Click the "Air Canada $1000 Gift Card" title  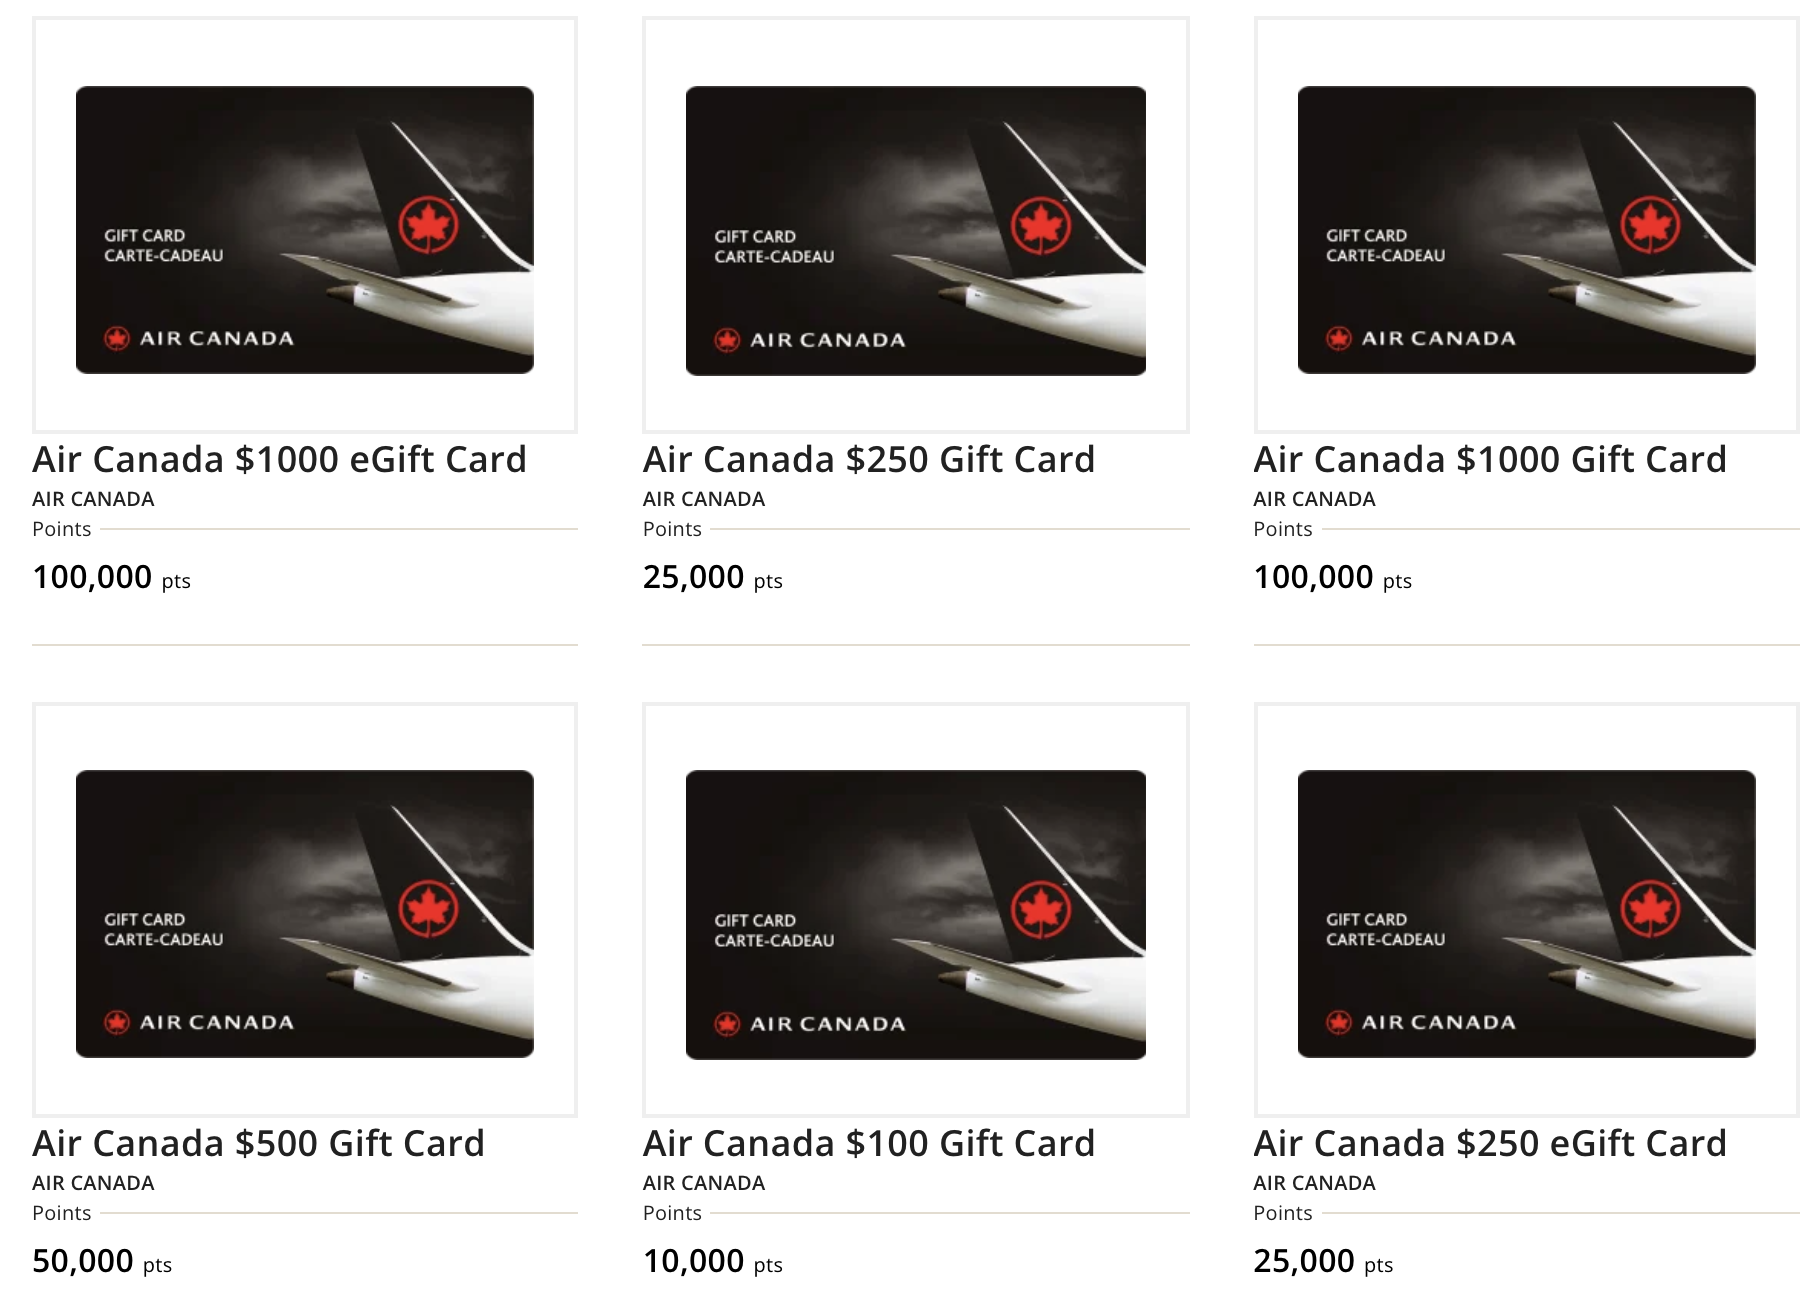[1489, 460]
